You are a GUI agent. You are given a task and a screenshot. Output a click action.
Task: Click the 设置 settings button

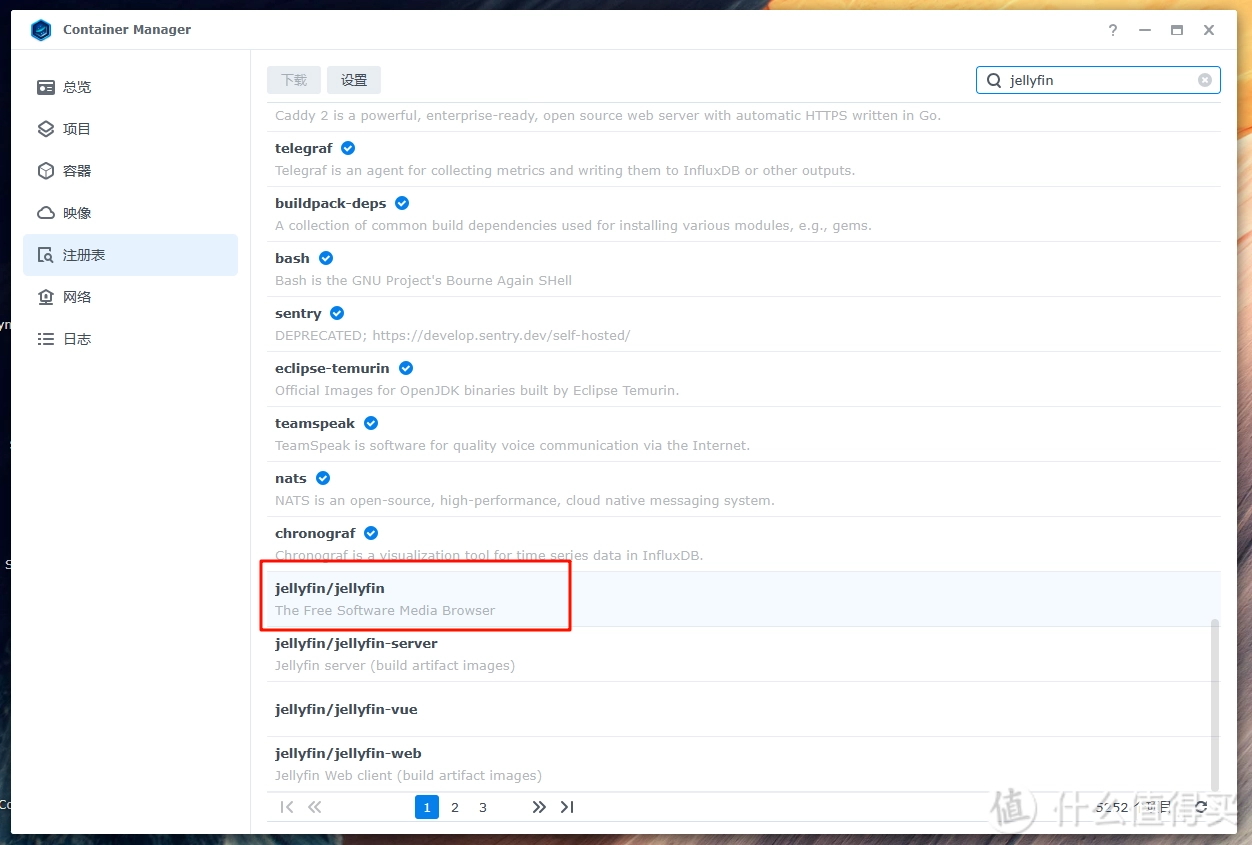click(x=354, y=80)
